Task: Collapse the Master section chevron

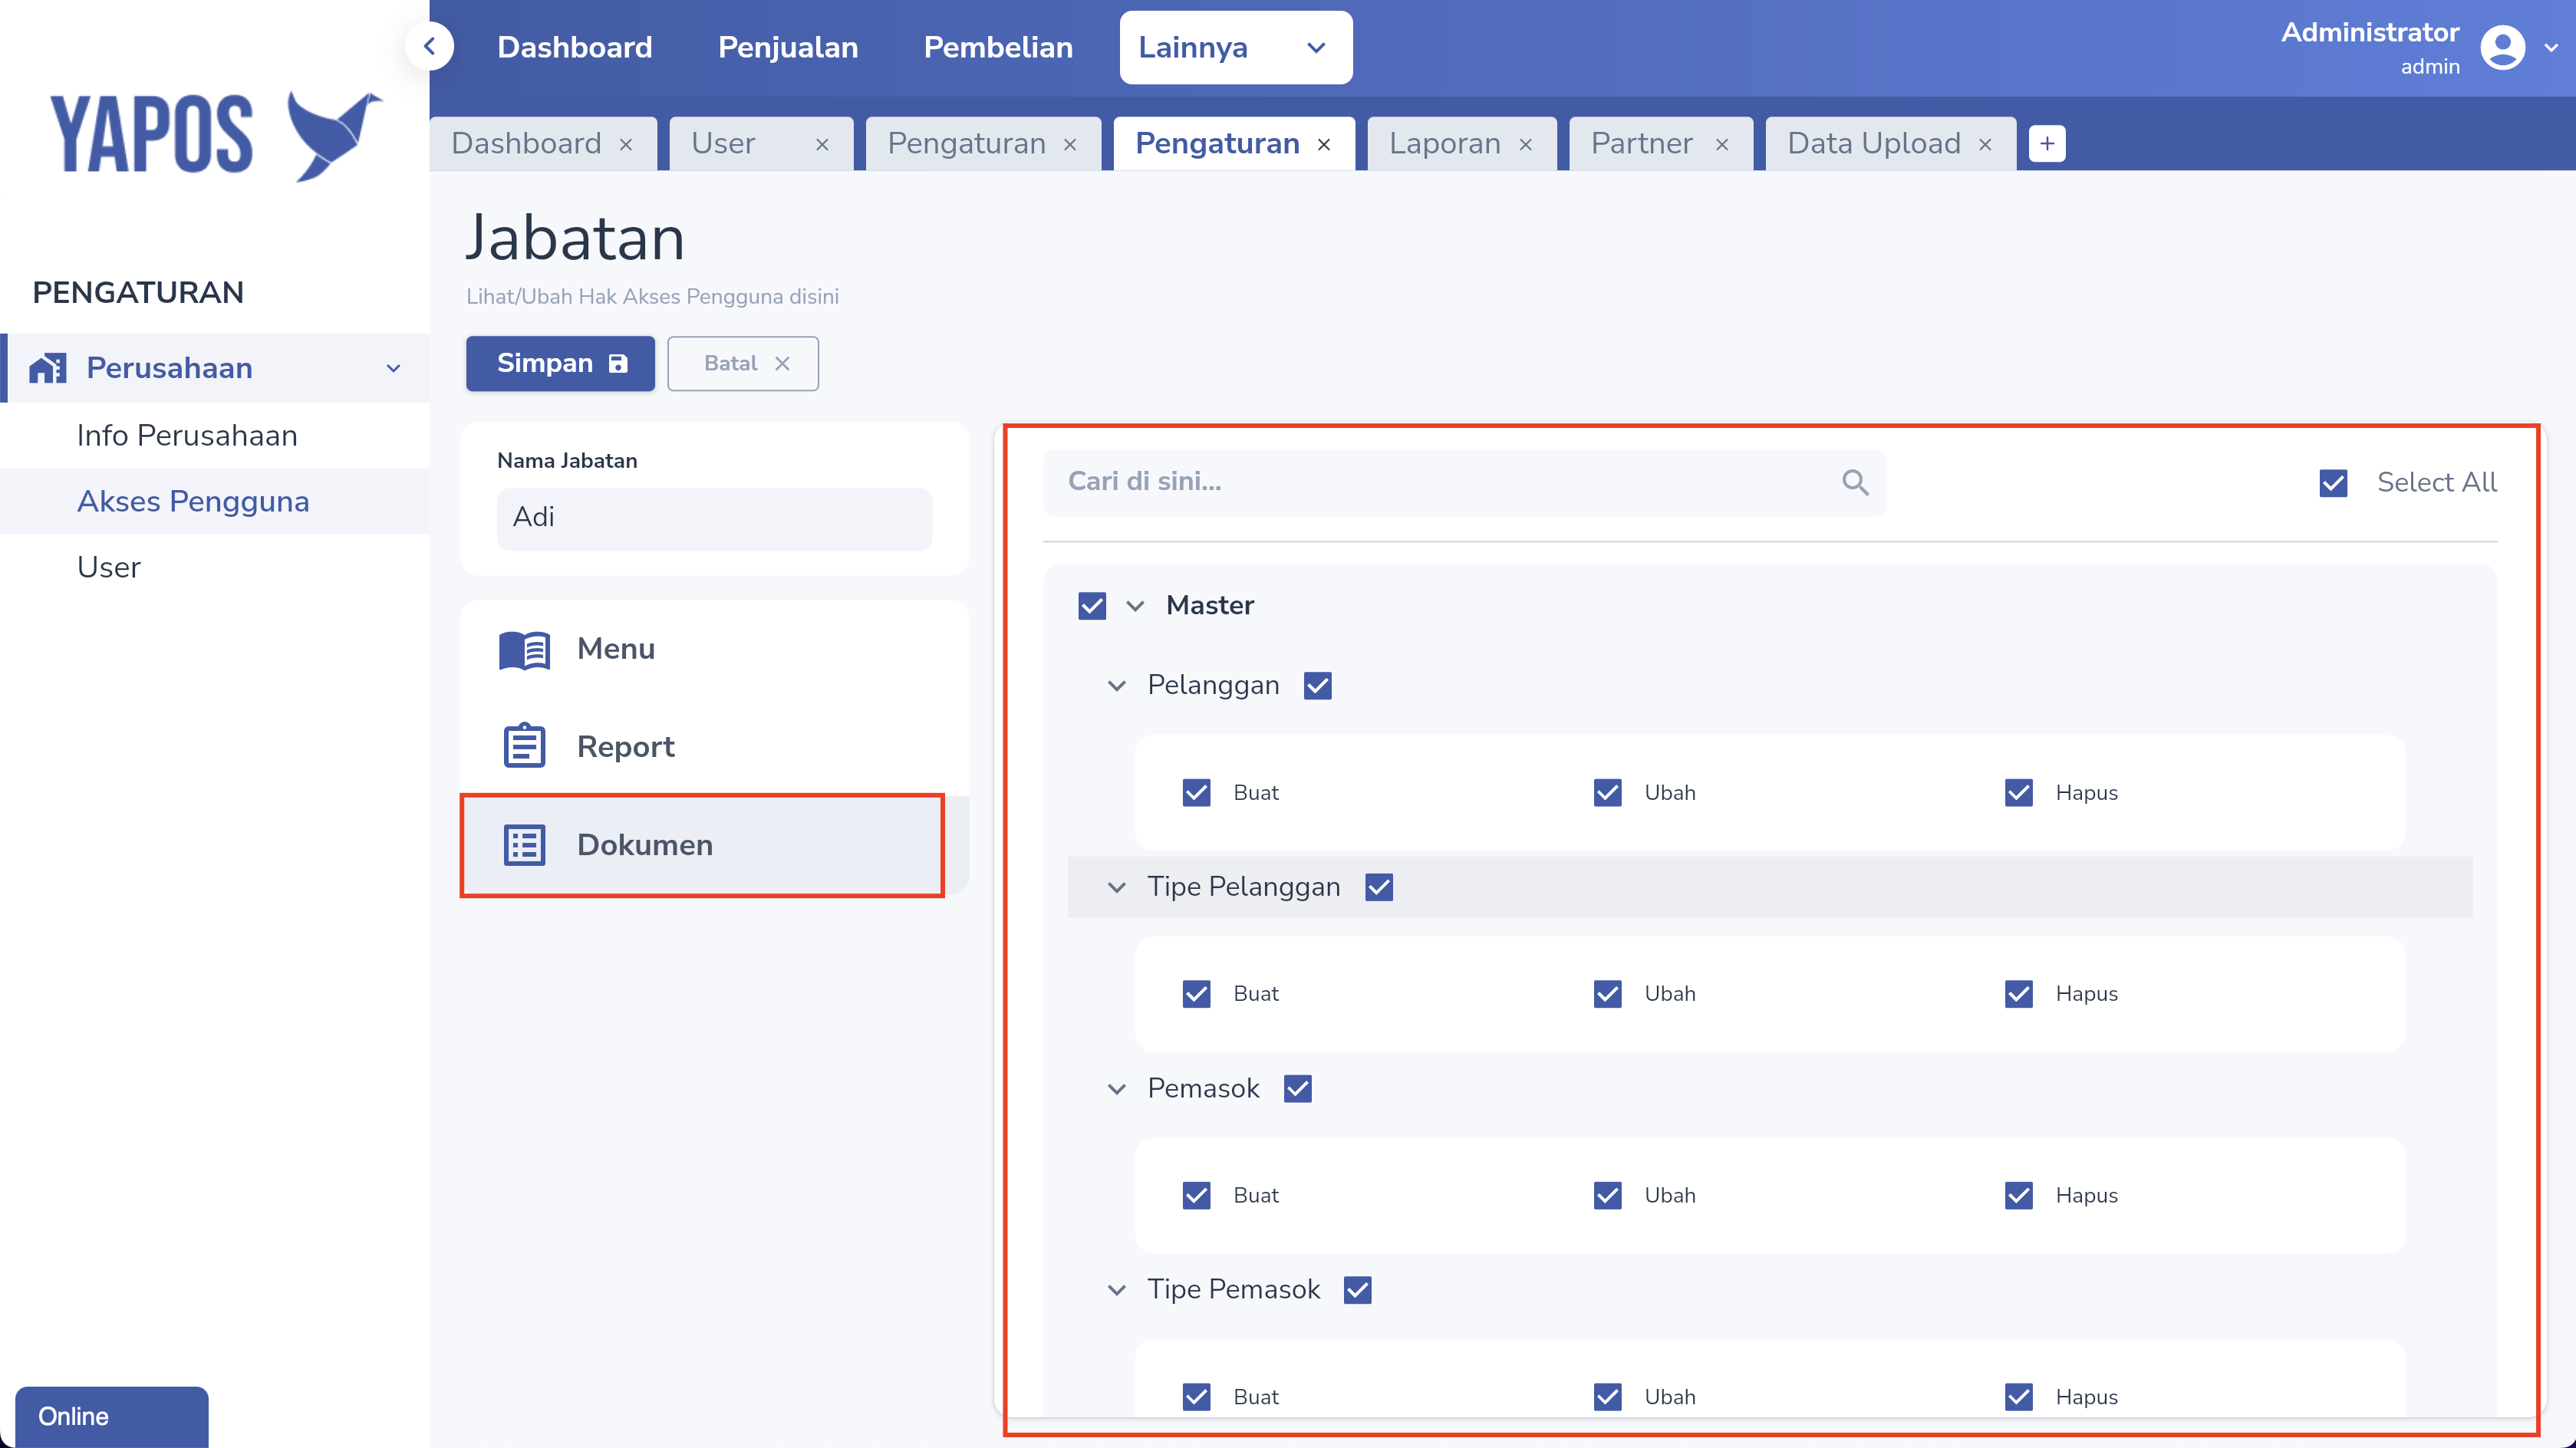Action: [1135, 606]
